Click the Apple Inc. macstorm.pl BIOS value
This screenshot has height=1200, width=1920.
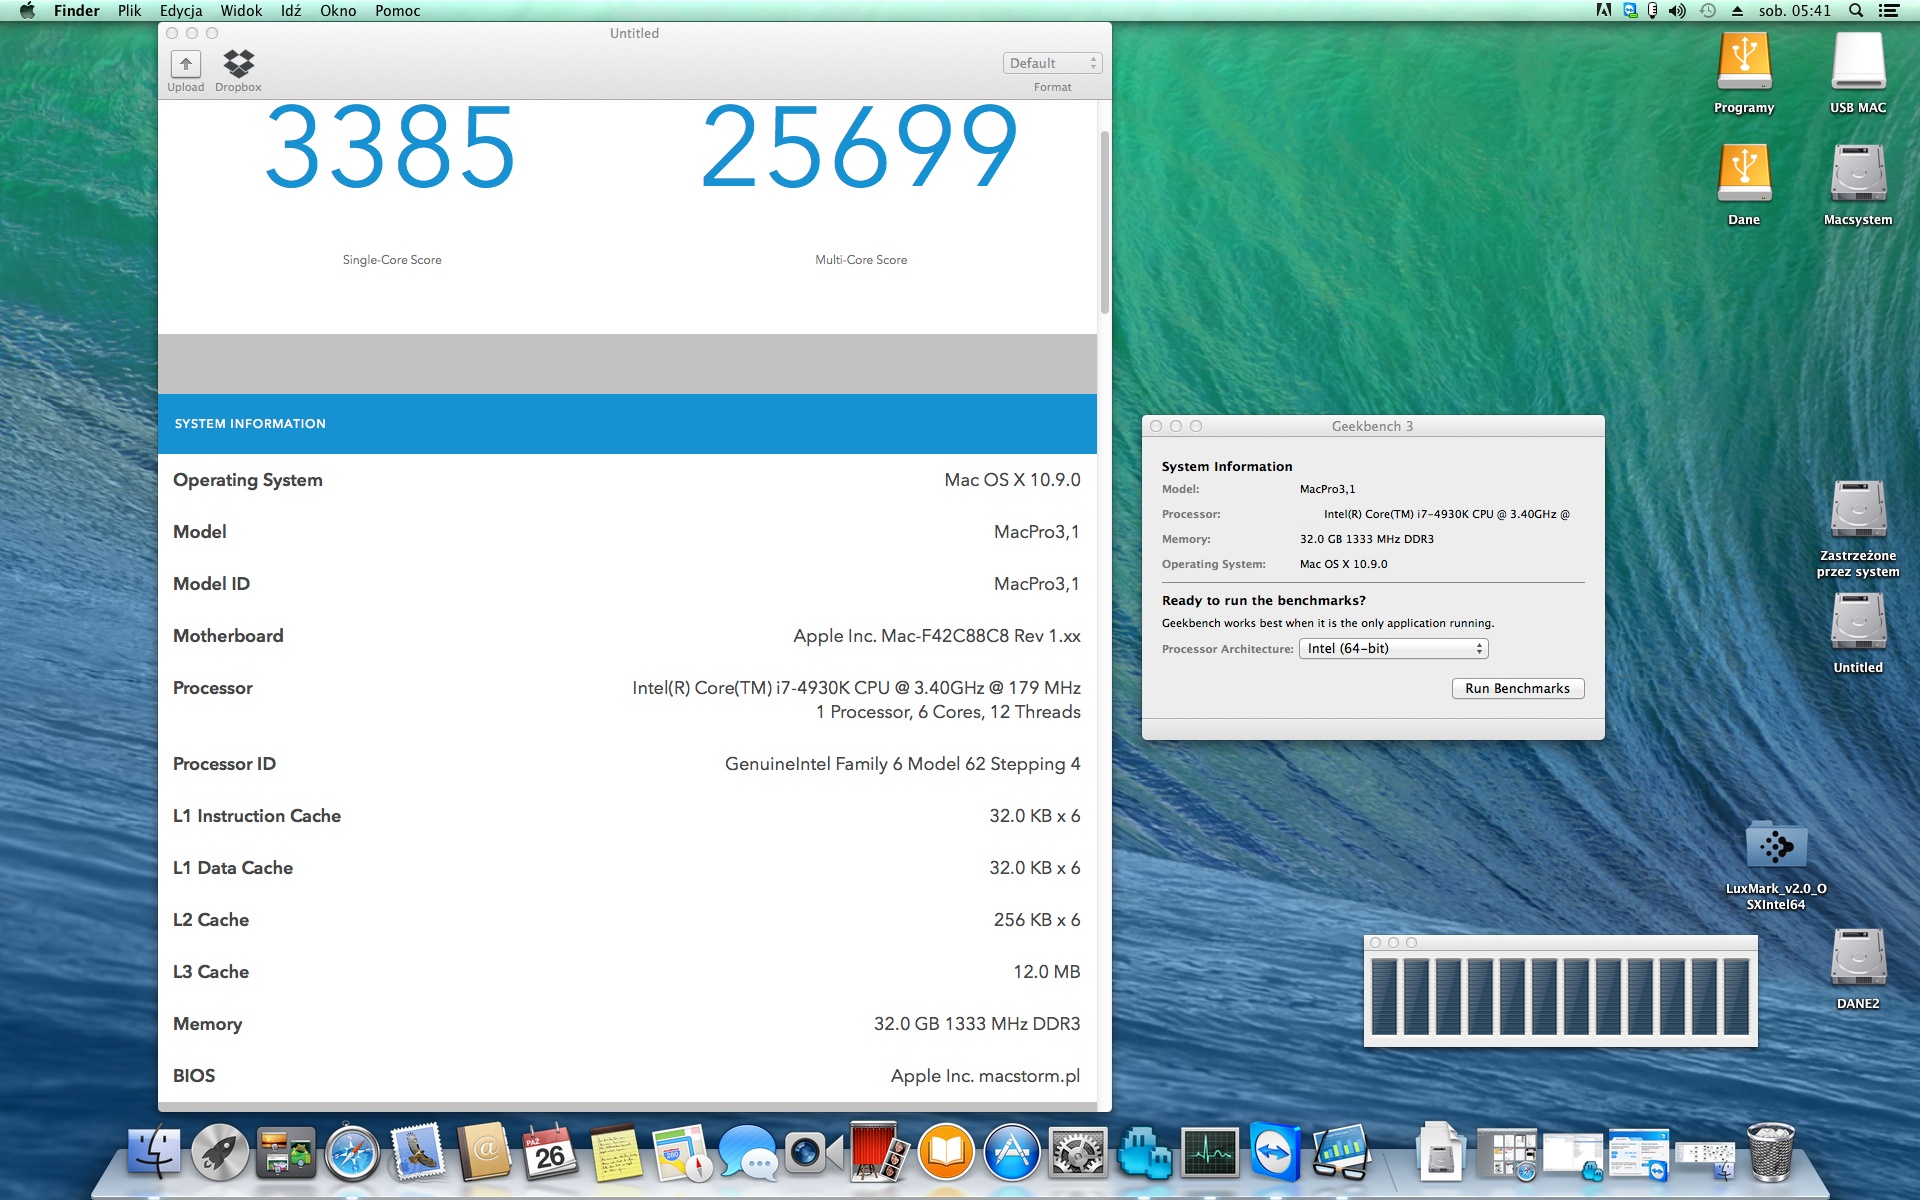(x=985, y=1076)
